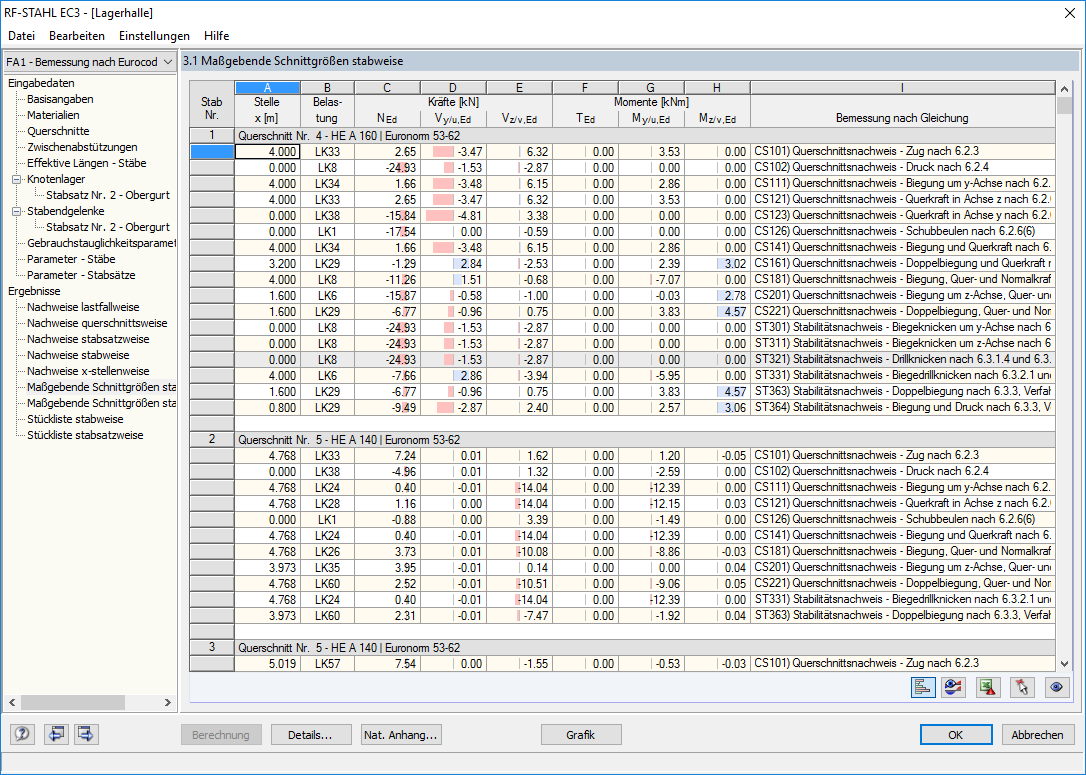Click the Grafik button

(x=580, y=735)
